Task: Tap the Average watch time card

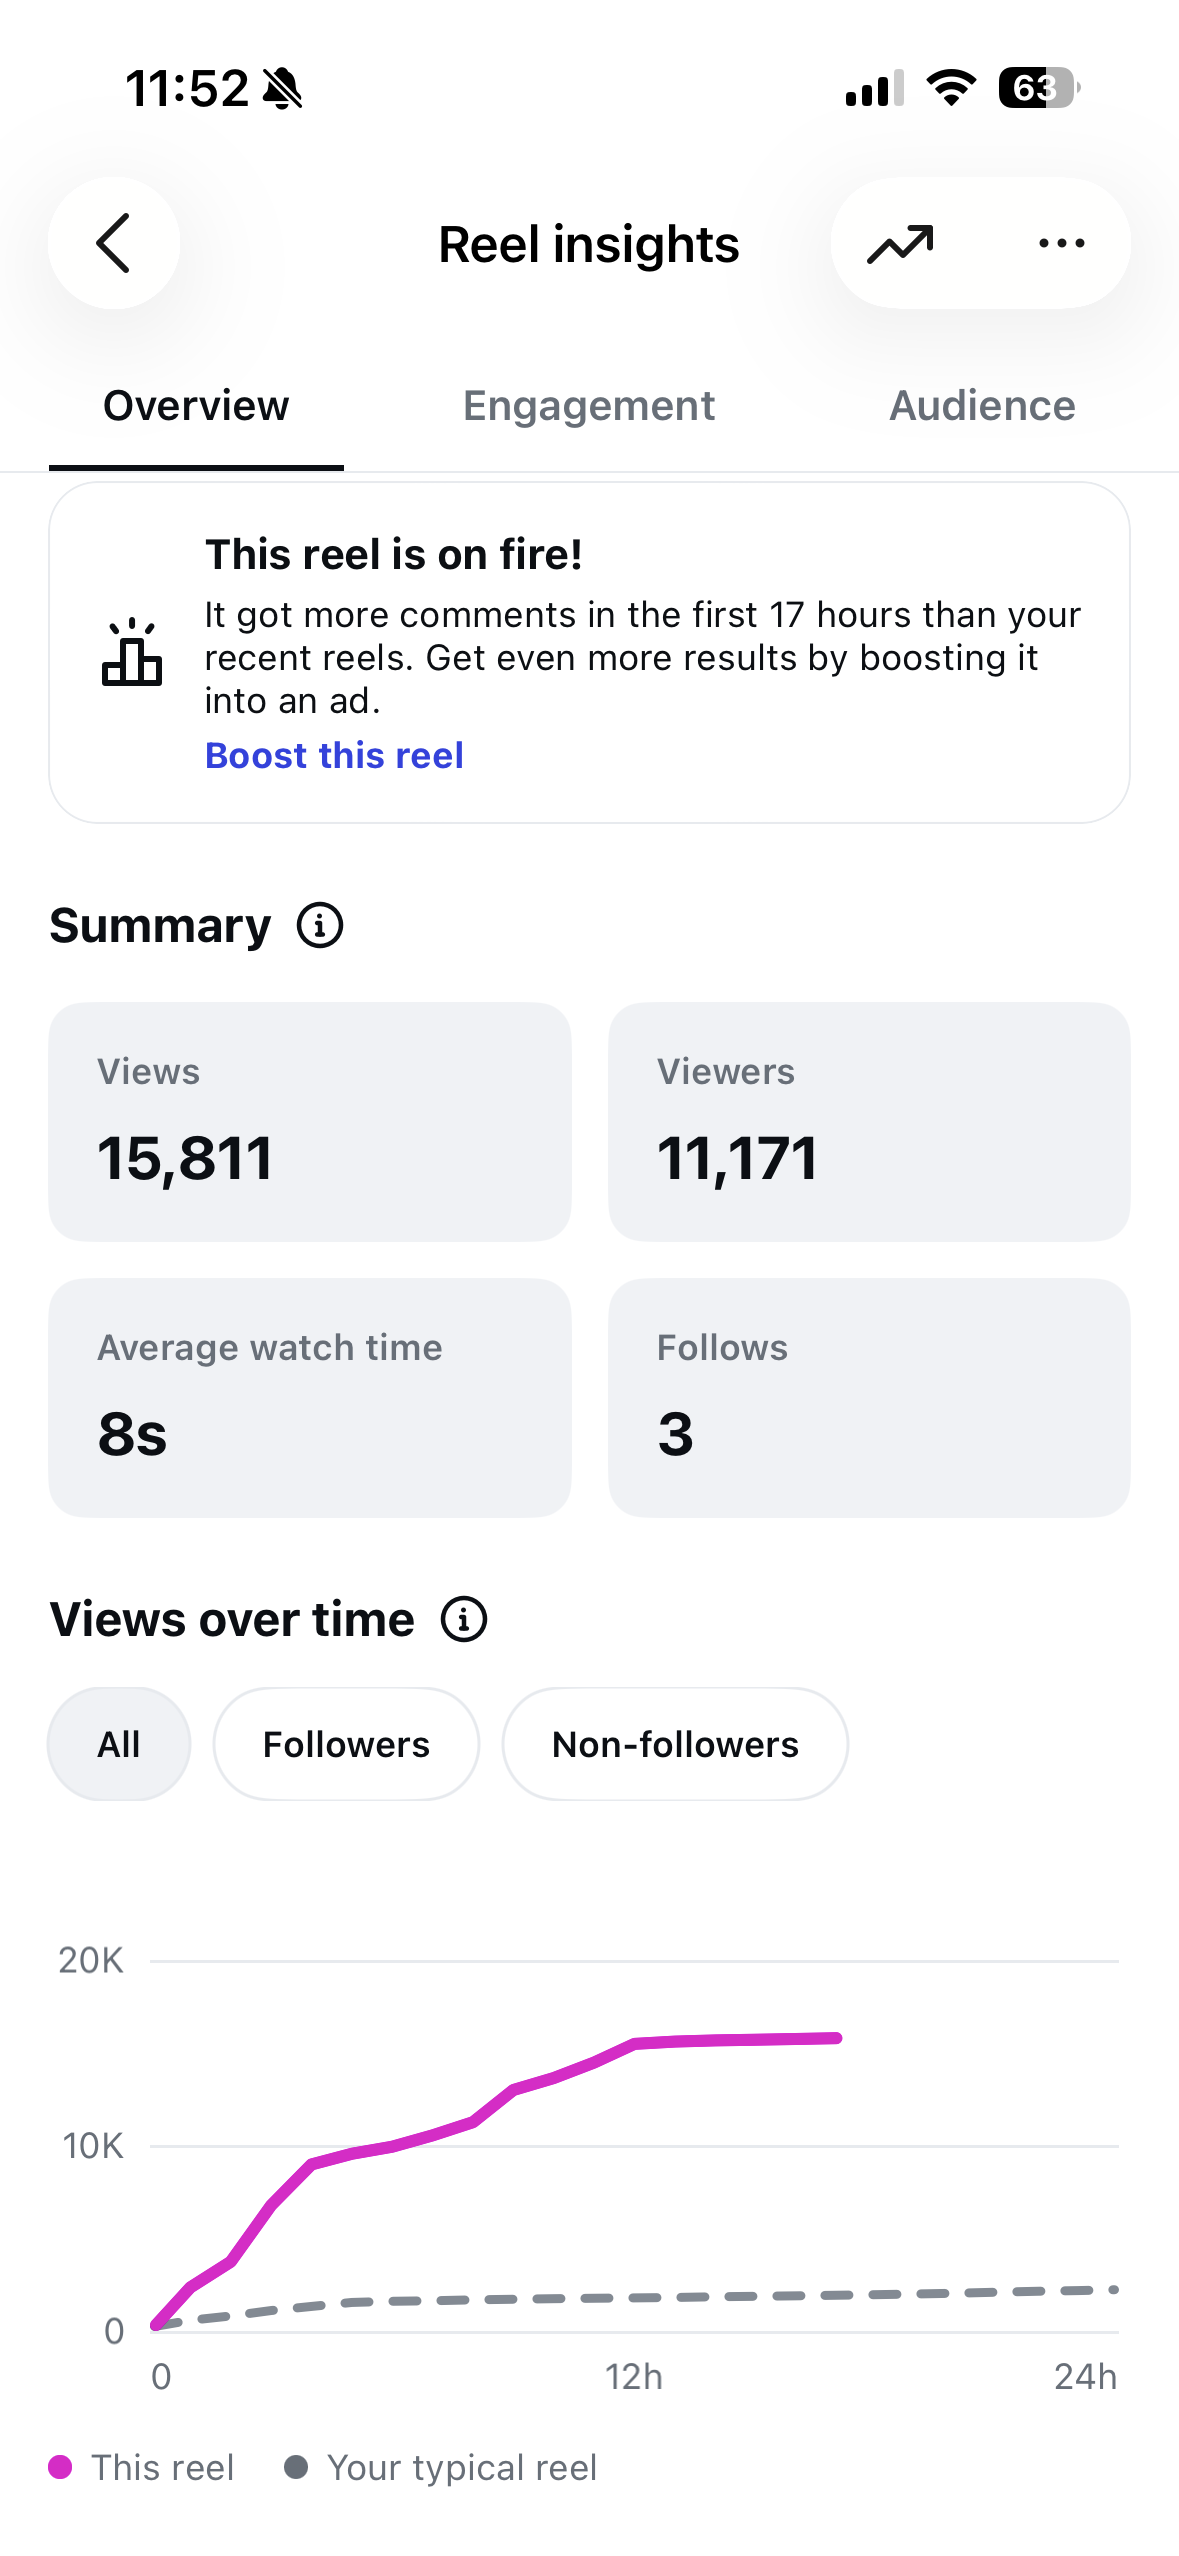Action: [x=310, y=1398]
